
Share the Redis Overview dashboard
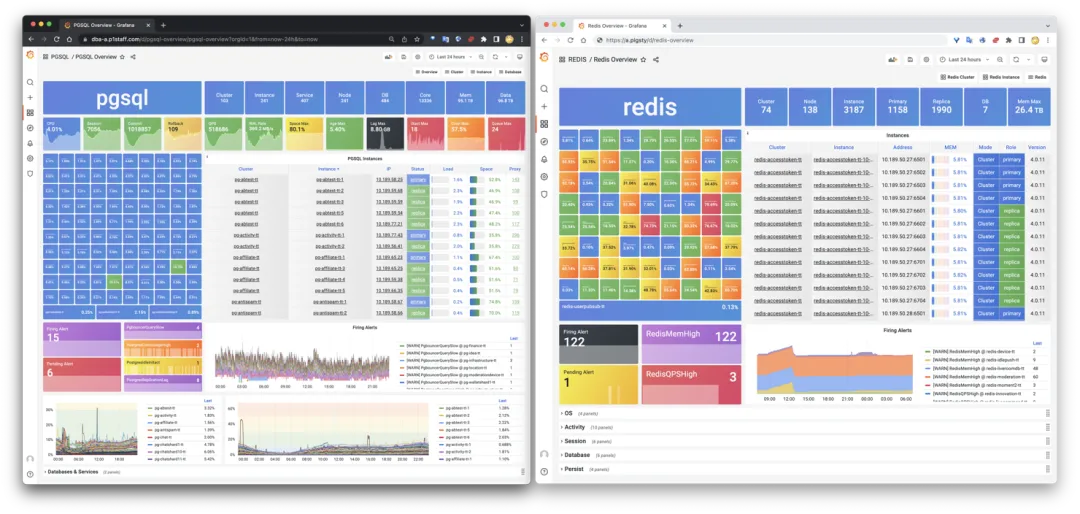(656, 60)
